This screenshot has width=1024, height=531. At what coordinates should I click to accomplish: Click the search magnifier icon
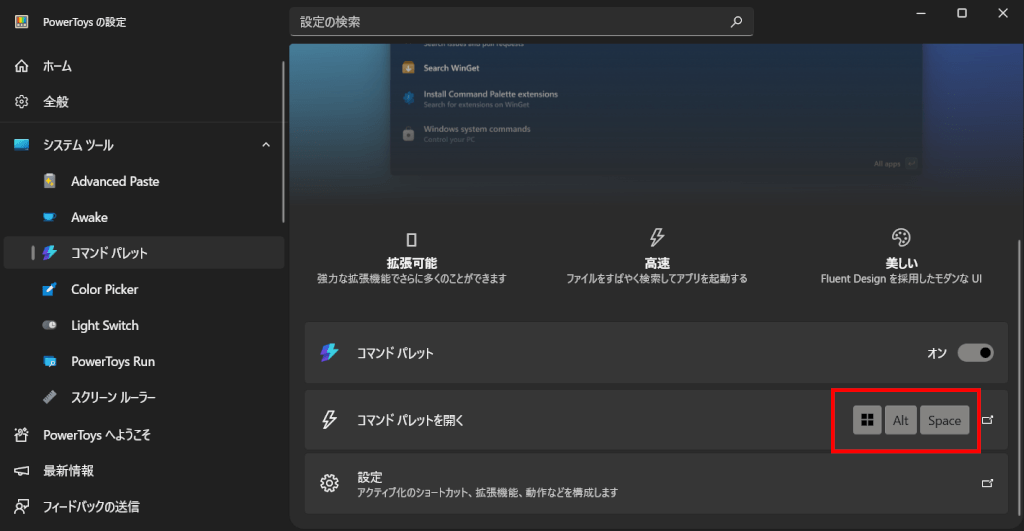[736, 21]
